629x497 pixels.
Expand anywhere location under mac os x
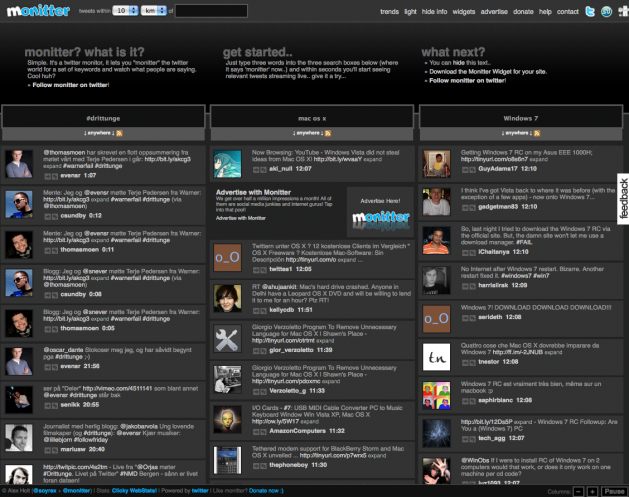(308, 133)
